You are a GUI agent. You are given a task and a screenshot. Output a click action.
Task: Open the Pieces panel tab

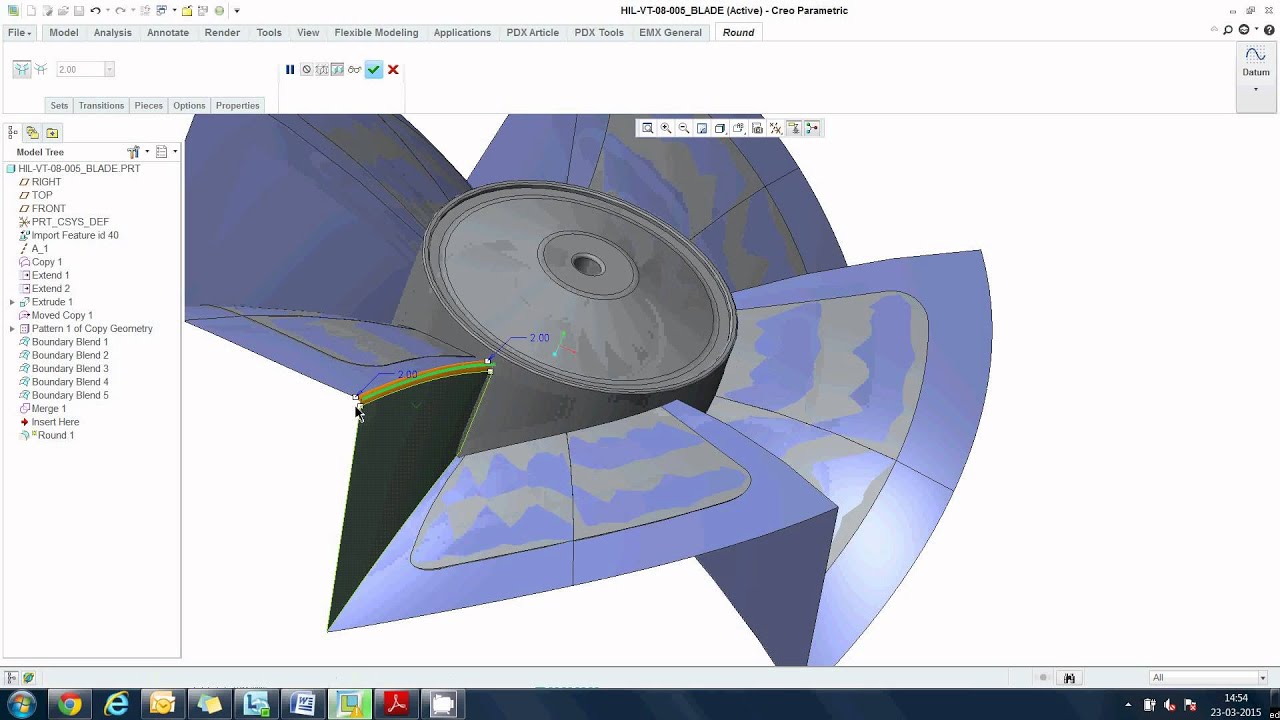pos(148,105)
